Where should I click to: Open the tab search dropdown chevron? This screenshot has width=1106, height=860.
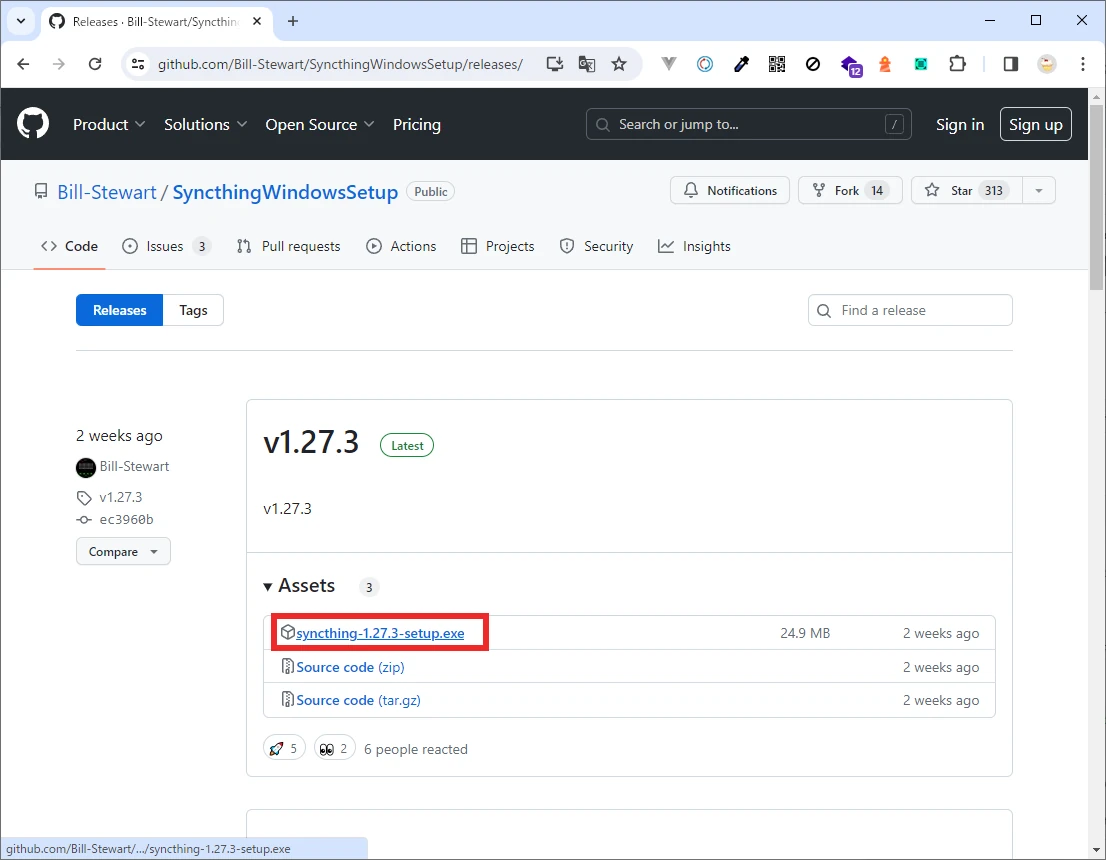[x=21, y=21]
